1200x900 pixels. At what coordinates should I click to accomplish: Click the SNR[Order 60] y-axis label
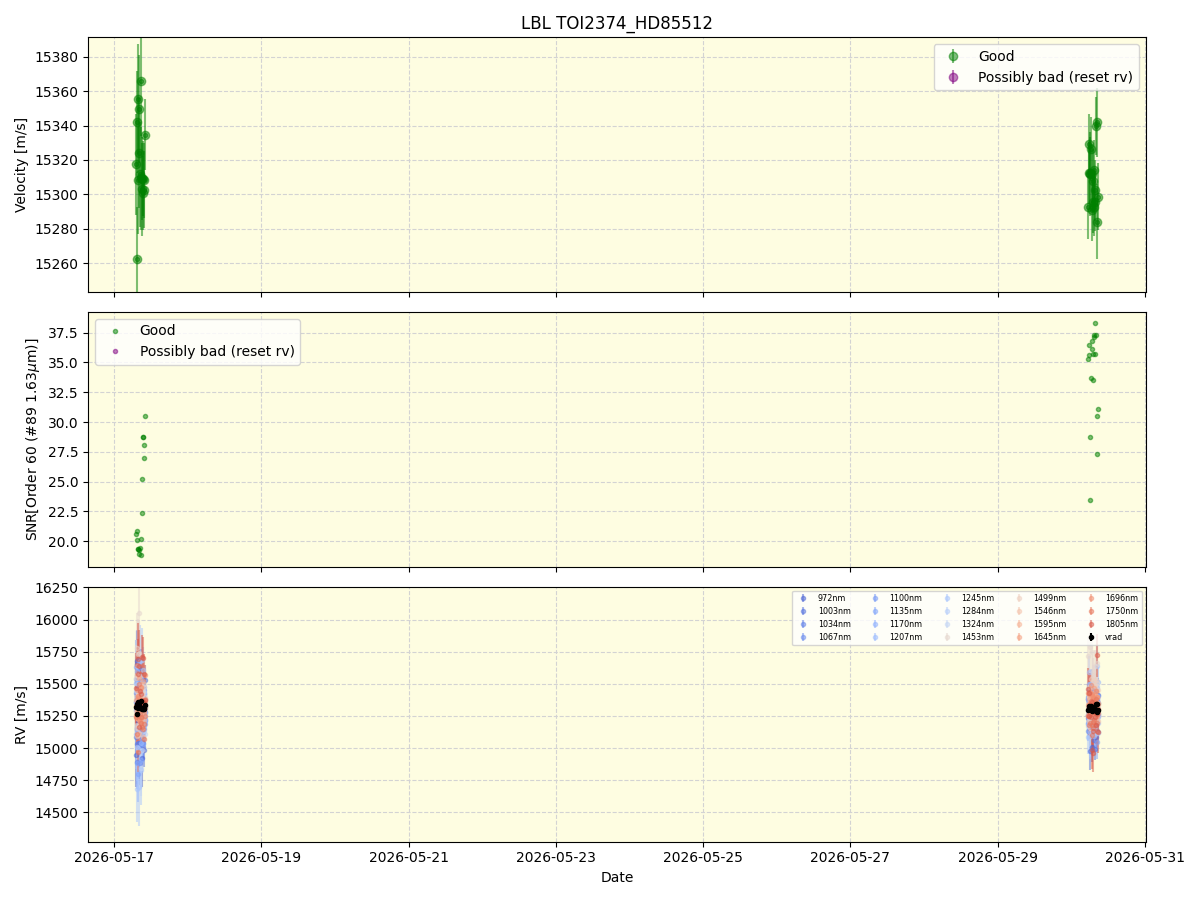click(x=32, y=440)
